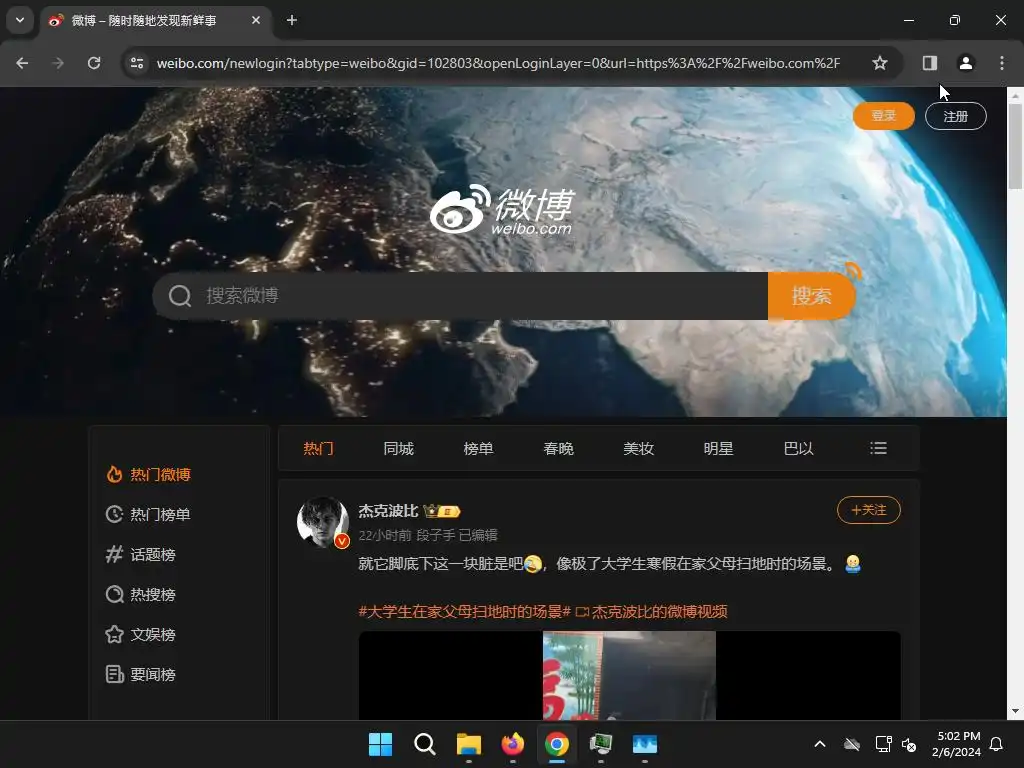Screen dimensions: 1024x768
Task: Switch to the 榜单 tab
Action: pos(478,449)
